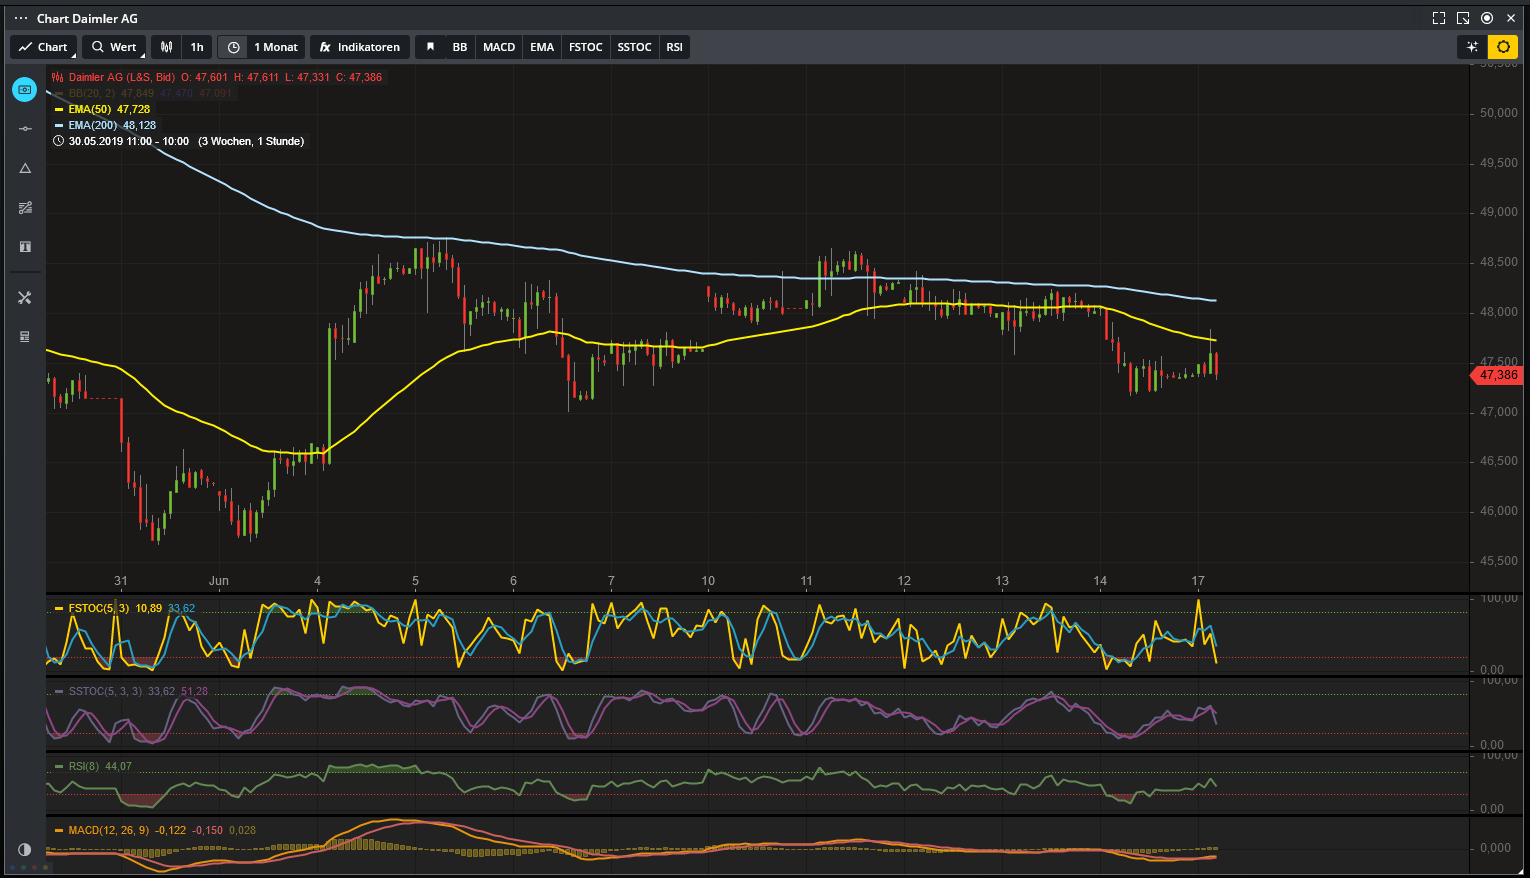
Task: Select the triangle shape drawing tool
Action: [25, 168]
